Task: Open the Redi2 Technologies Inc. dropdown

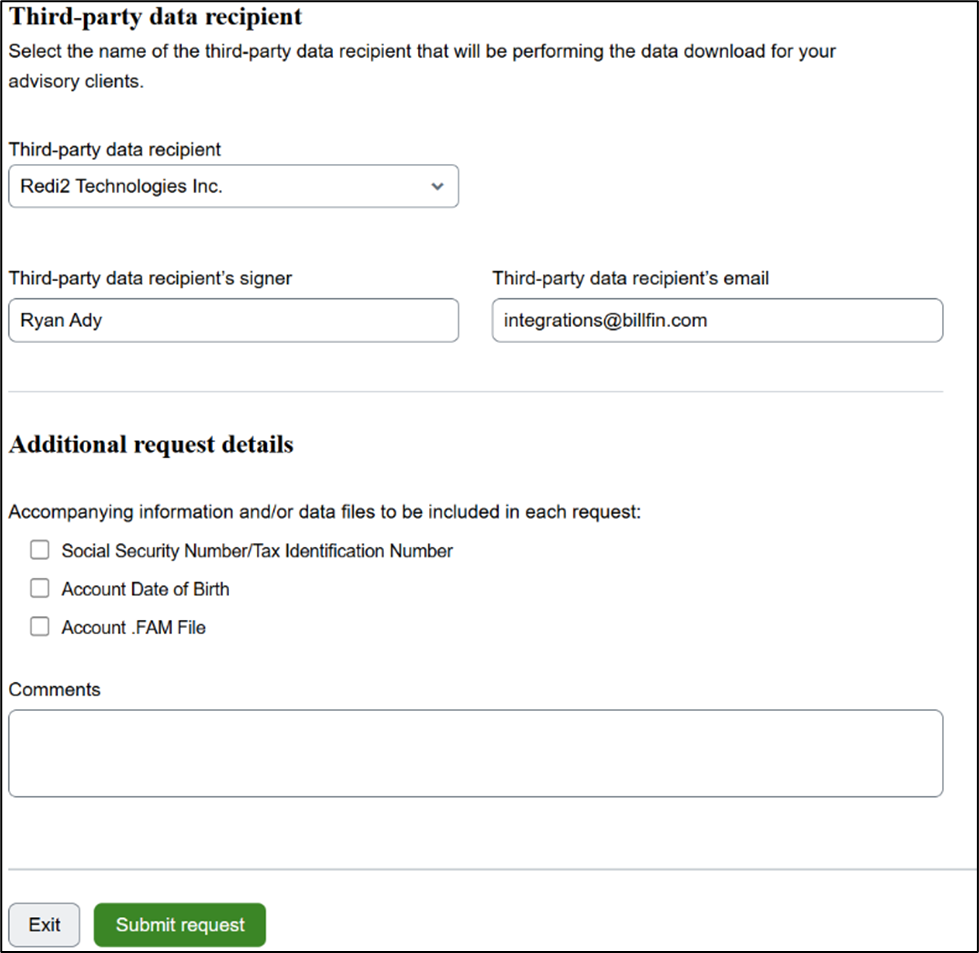Action: 234,186
